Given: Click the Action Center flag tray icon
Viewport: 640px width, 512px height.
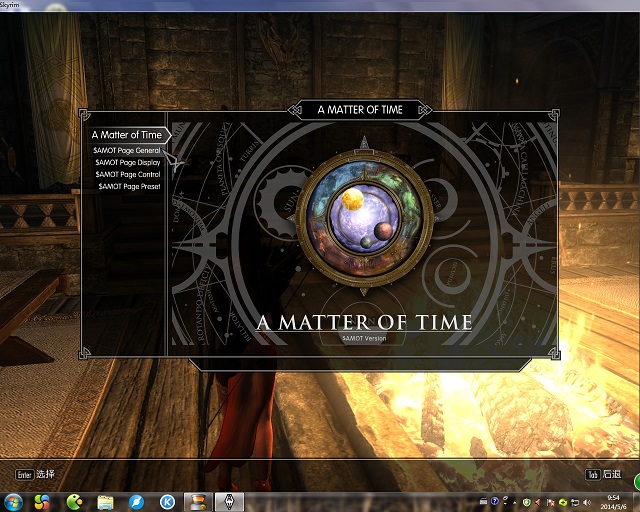Looking at the screenshot, I should [551, 502].
